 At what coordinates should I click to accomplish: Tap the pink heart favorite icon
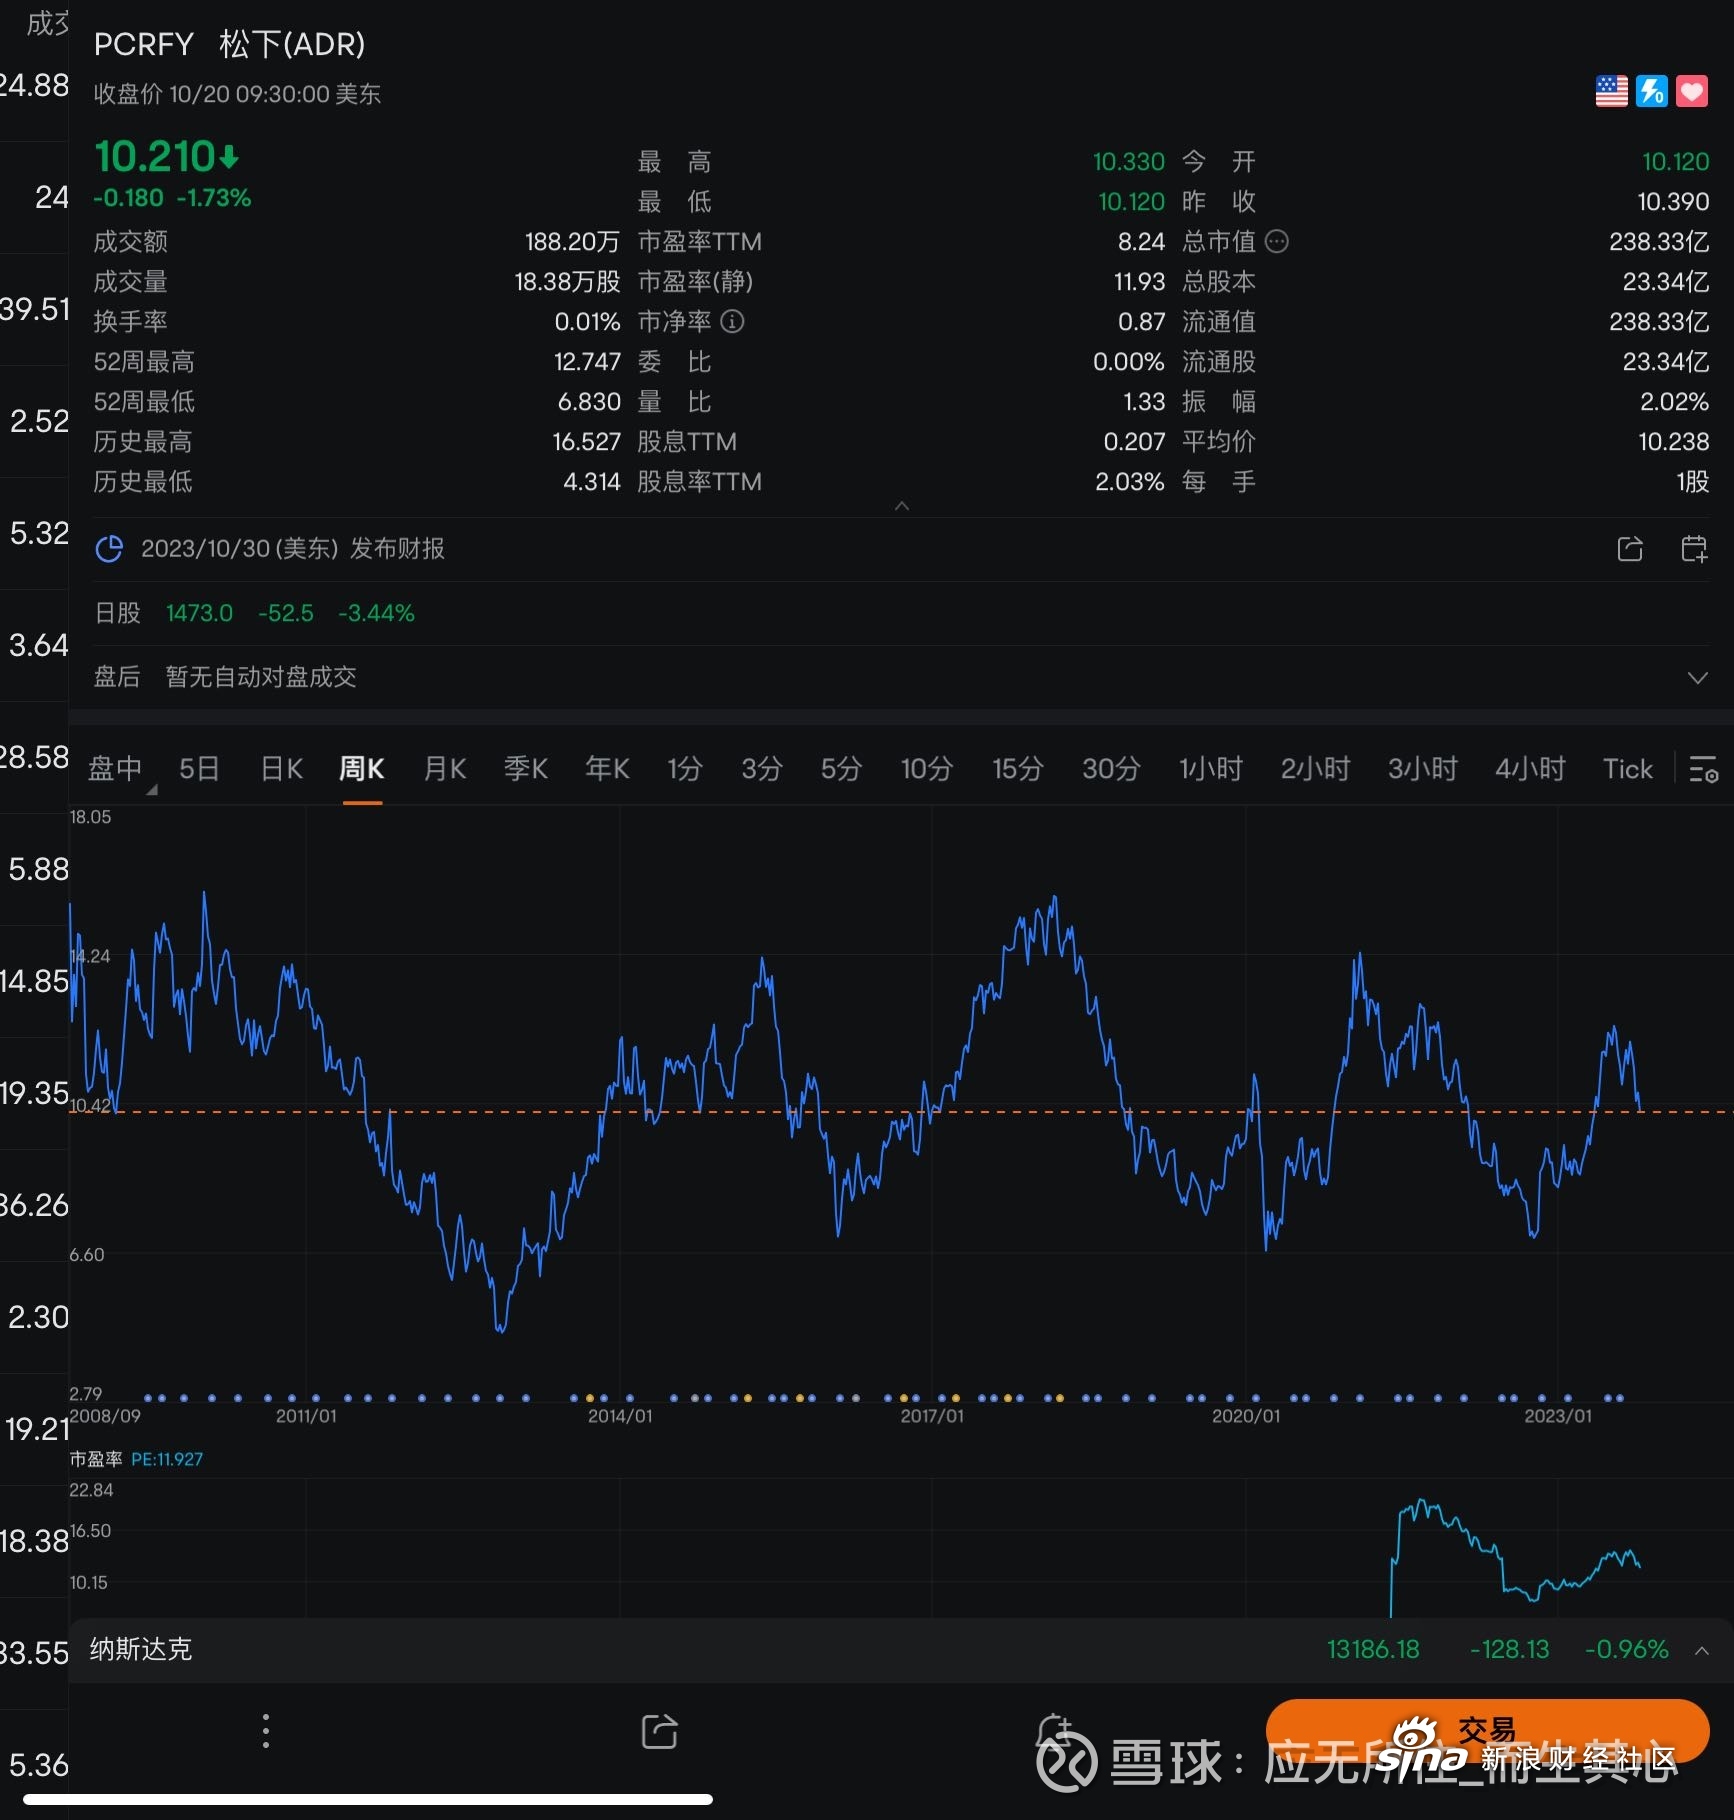coord(1691,91)
